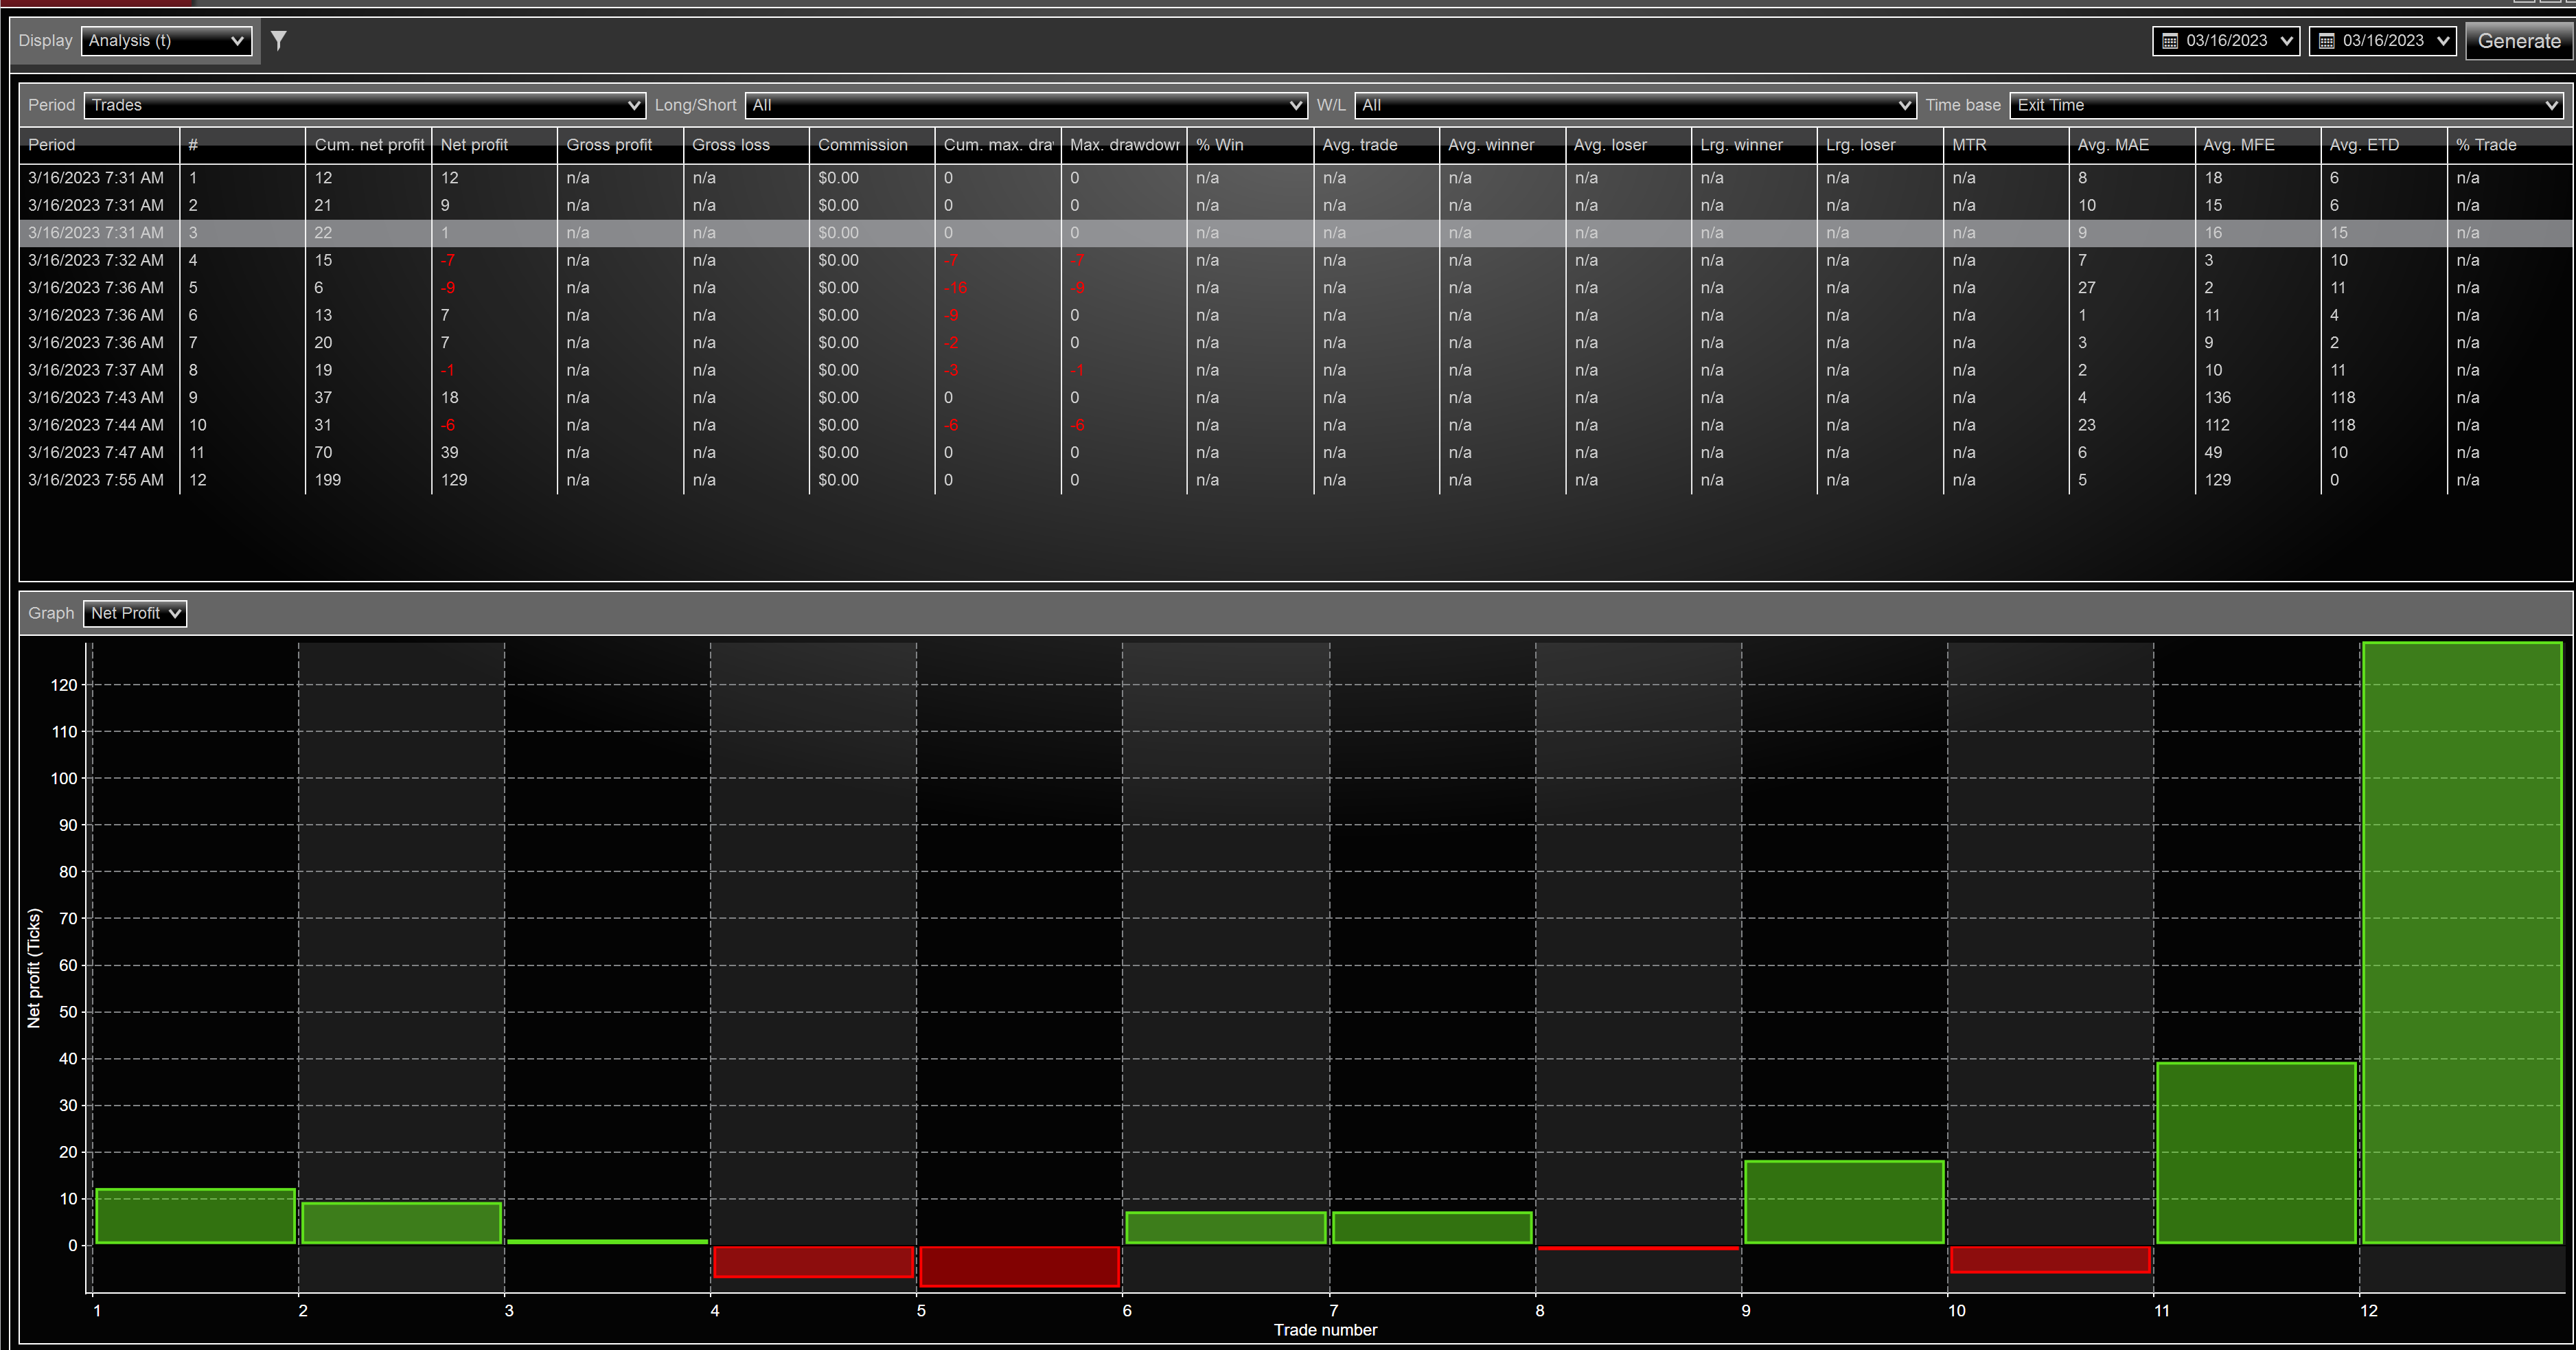Click the green bar for trade 1
The height and width of the screenshot is (1350, 2576).
coord(195,1216)
